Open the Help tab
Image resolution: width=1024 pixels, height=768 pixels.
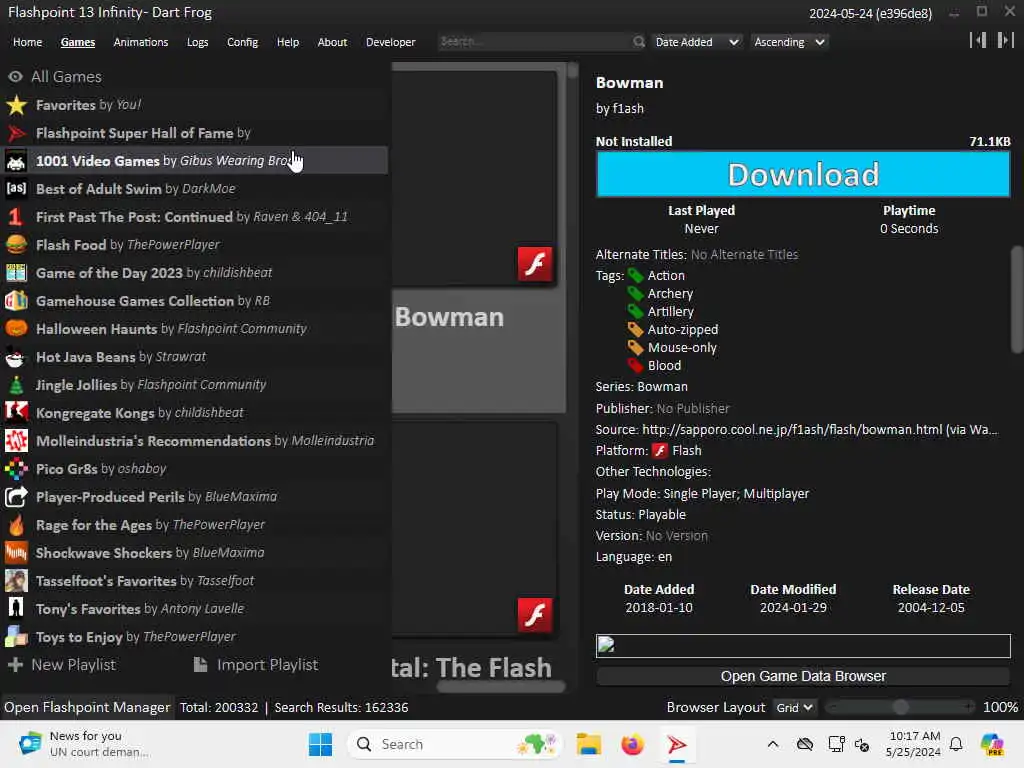pyautogui.click(x=287, y=42)
